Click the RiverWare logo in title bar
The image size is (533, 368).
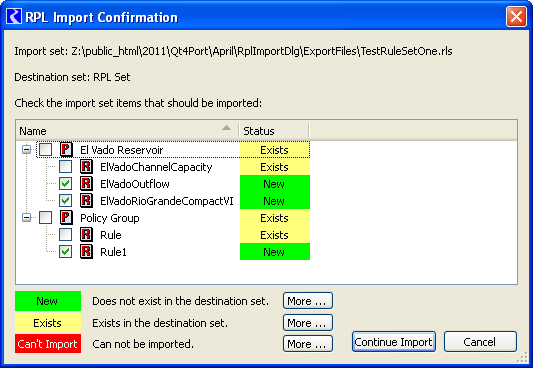(14, 16)
